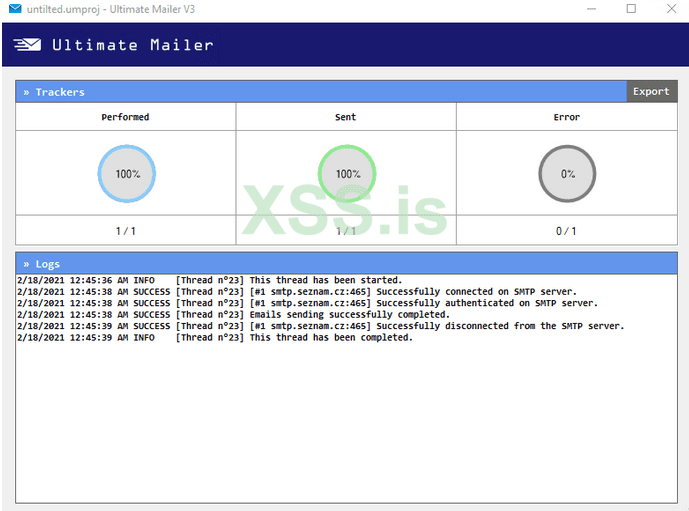Viewport: 689px width, 511px height.
Task: Select log line 'Successfully connected on SMTP server.'
Action: pyautogui.click(x=297, y=291)
